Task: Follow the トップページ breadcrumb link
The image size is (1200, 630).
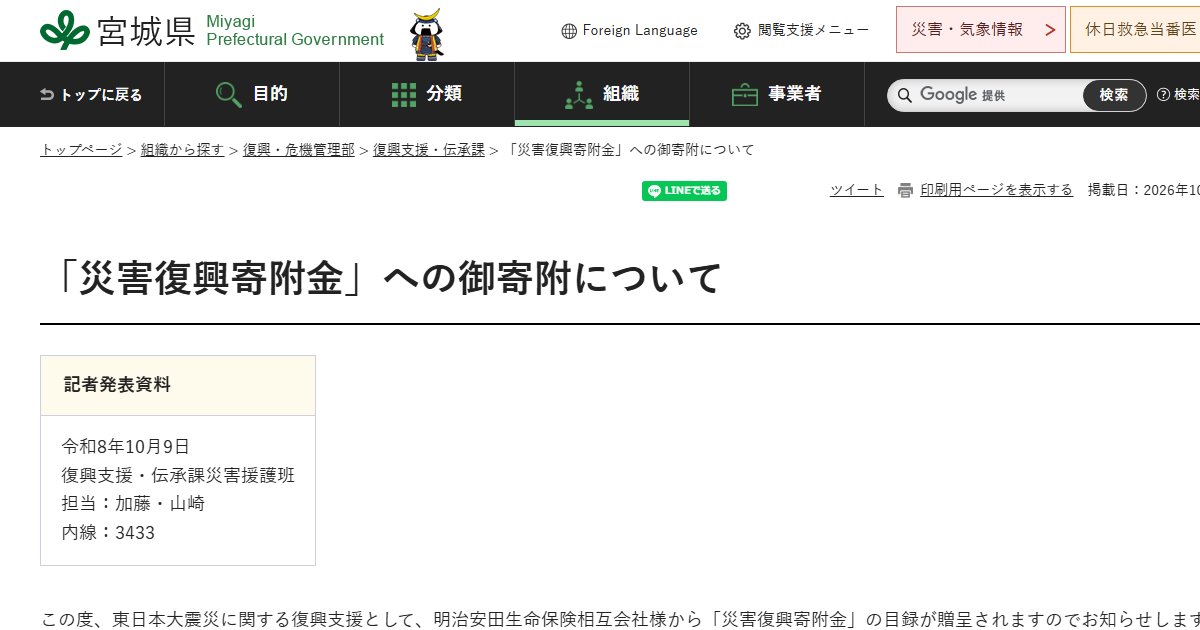Action: (81, 150)
